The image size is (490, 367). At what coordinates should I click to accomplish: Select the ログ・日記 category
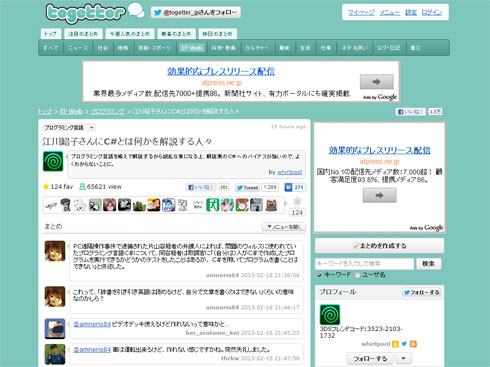[x=388, y=48]
